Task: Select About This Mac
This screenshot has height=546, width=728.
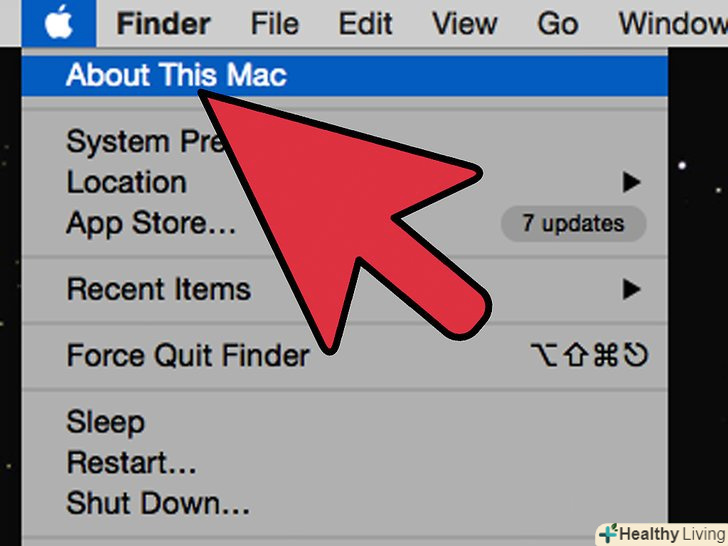Action: click(344, 75)
